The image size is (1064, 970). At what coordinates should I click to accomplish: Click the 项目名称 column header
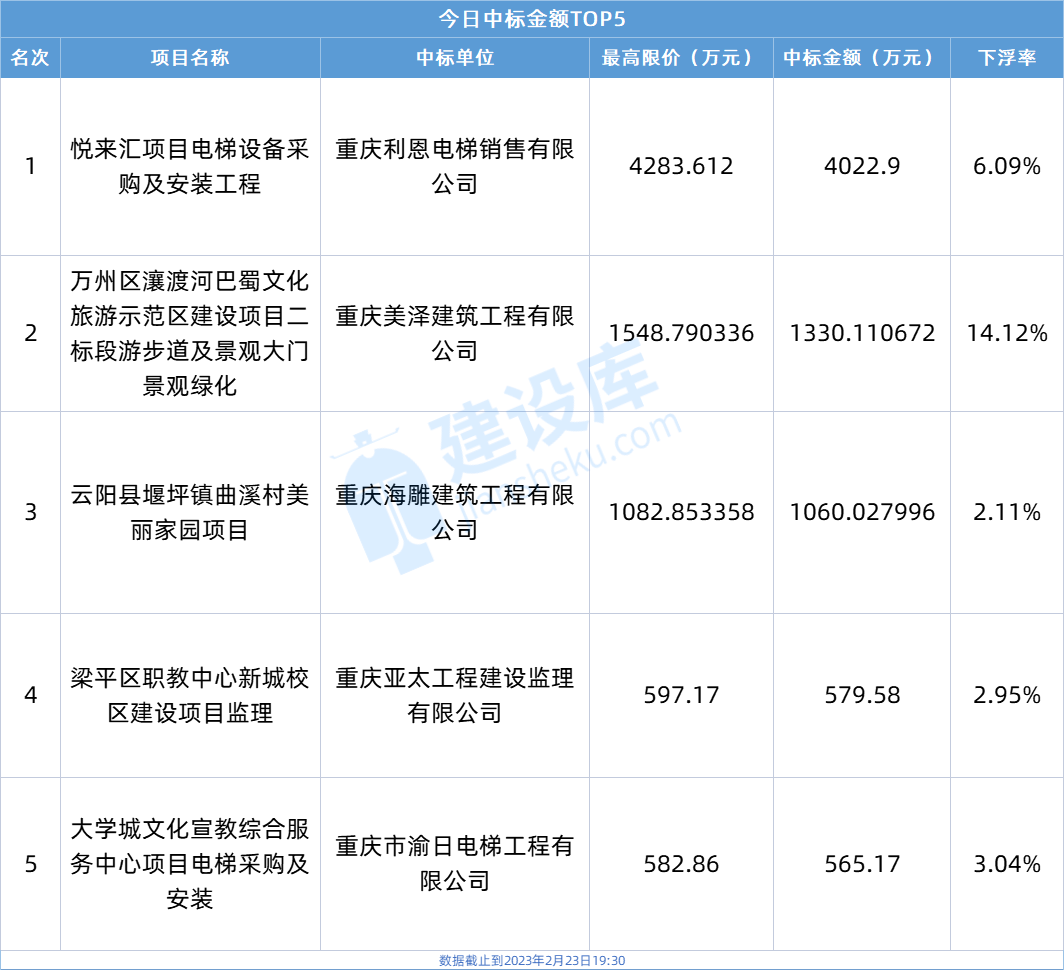190,58
